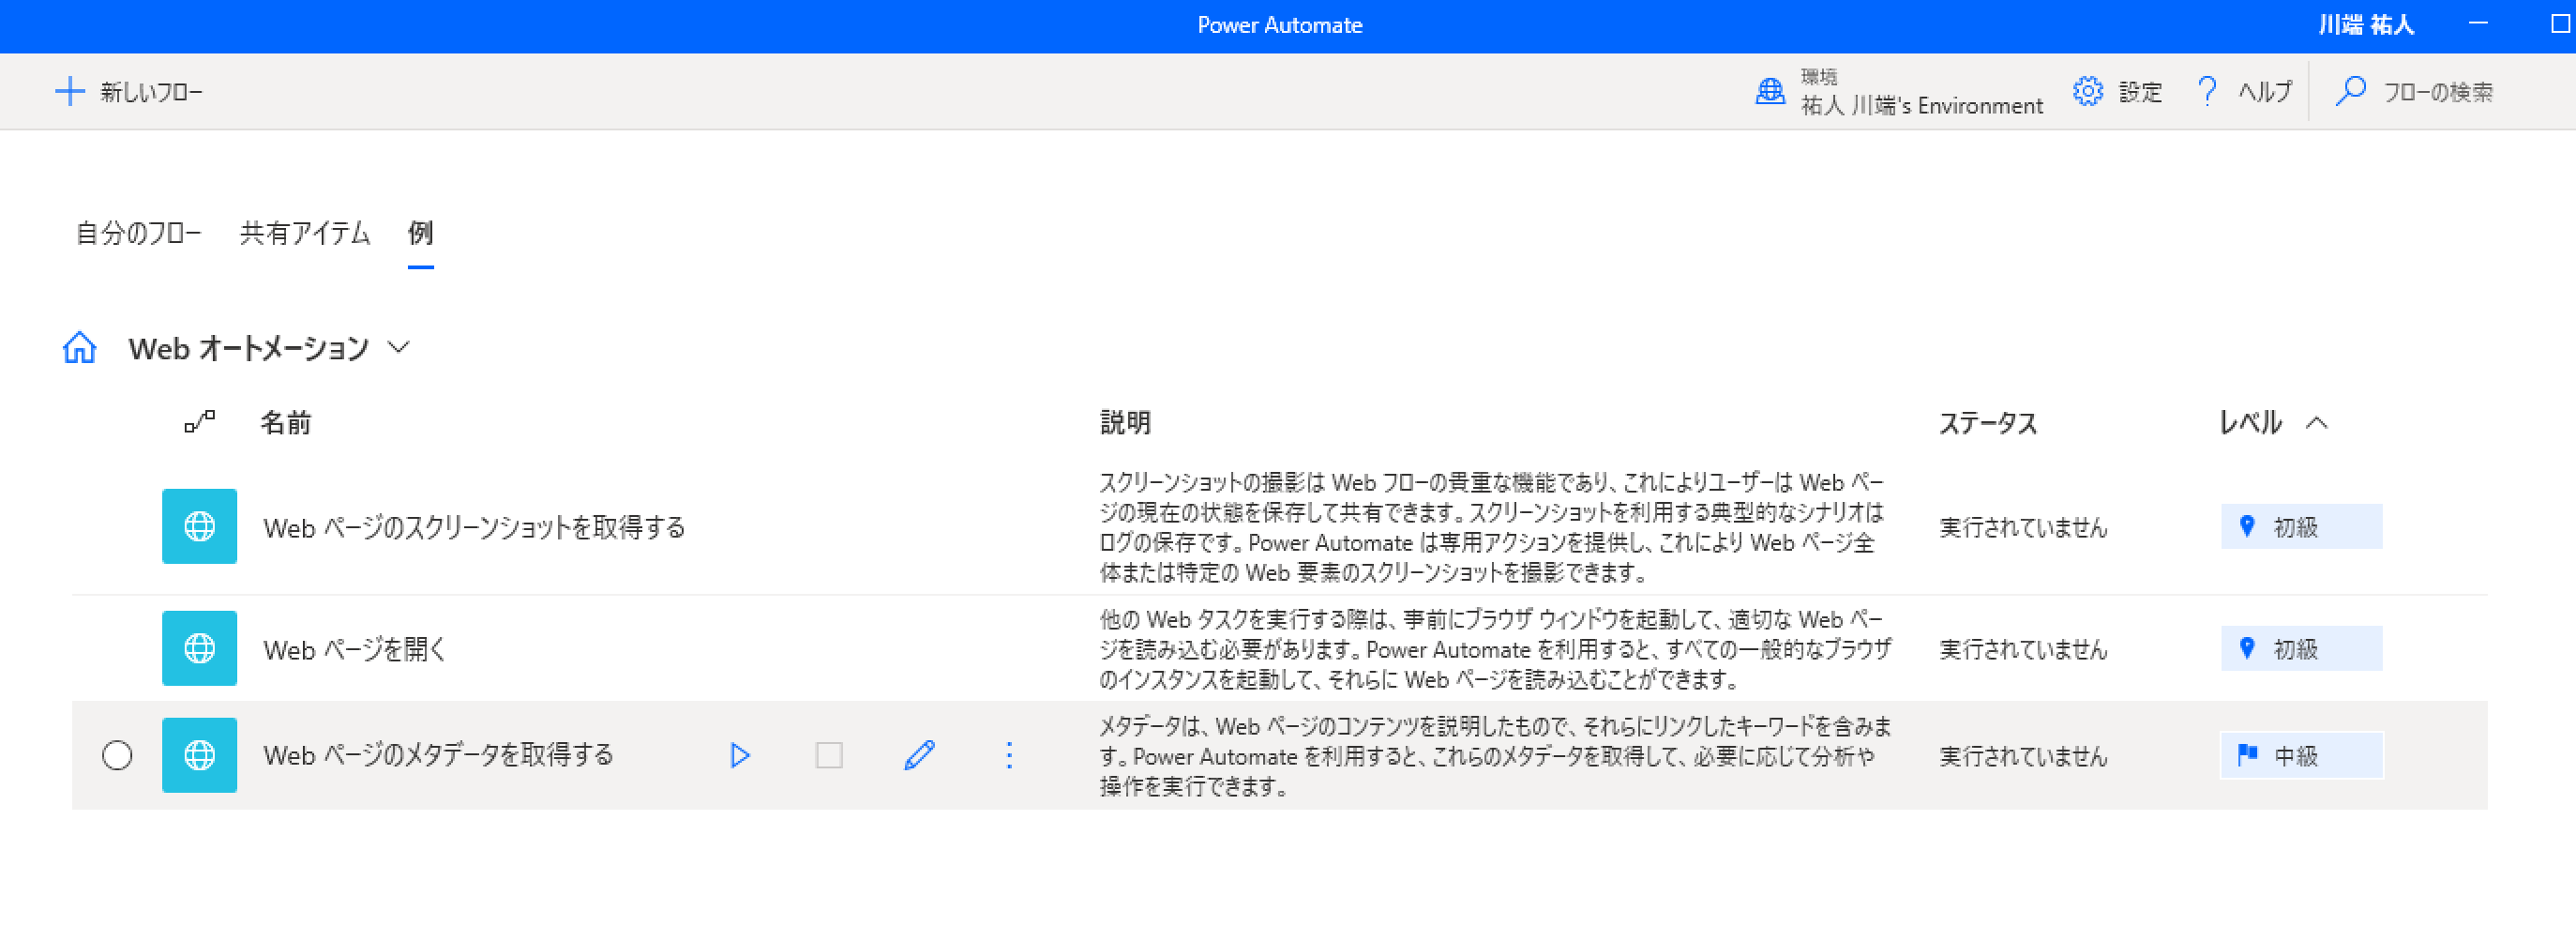Switch to the 自分のフロー tab
The width and height of the screenshot is (2576, 926).
point(139,233)
